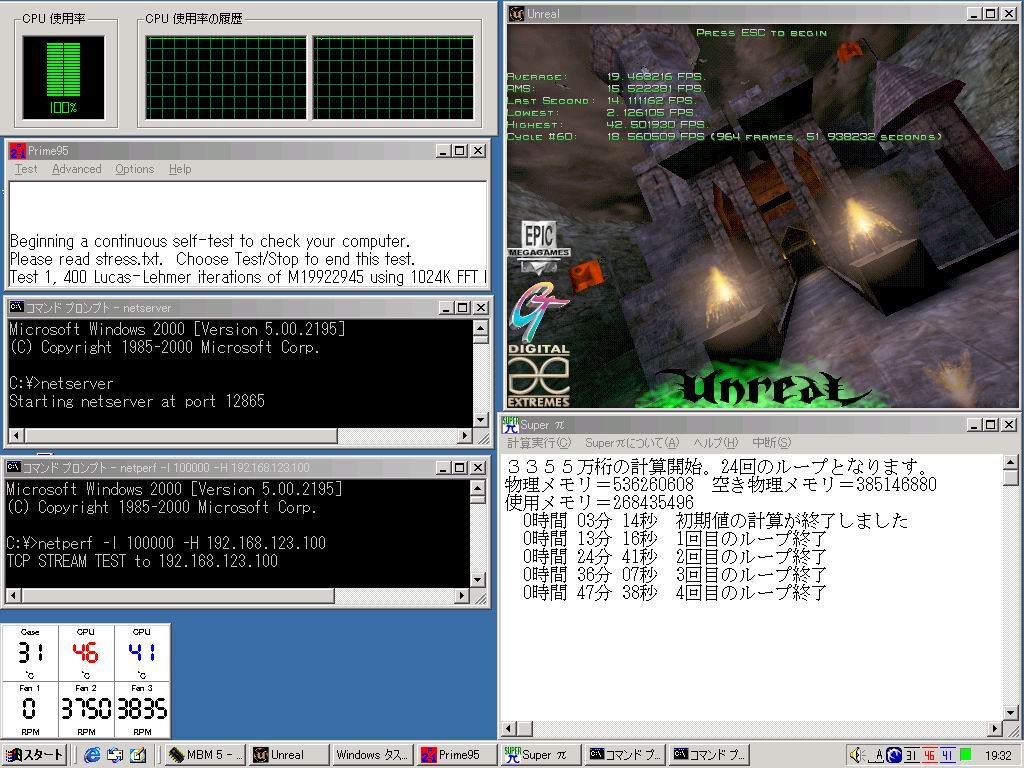Click MBM red CPU temperature 46 tile

[x=86, y=654]
